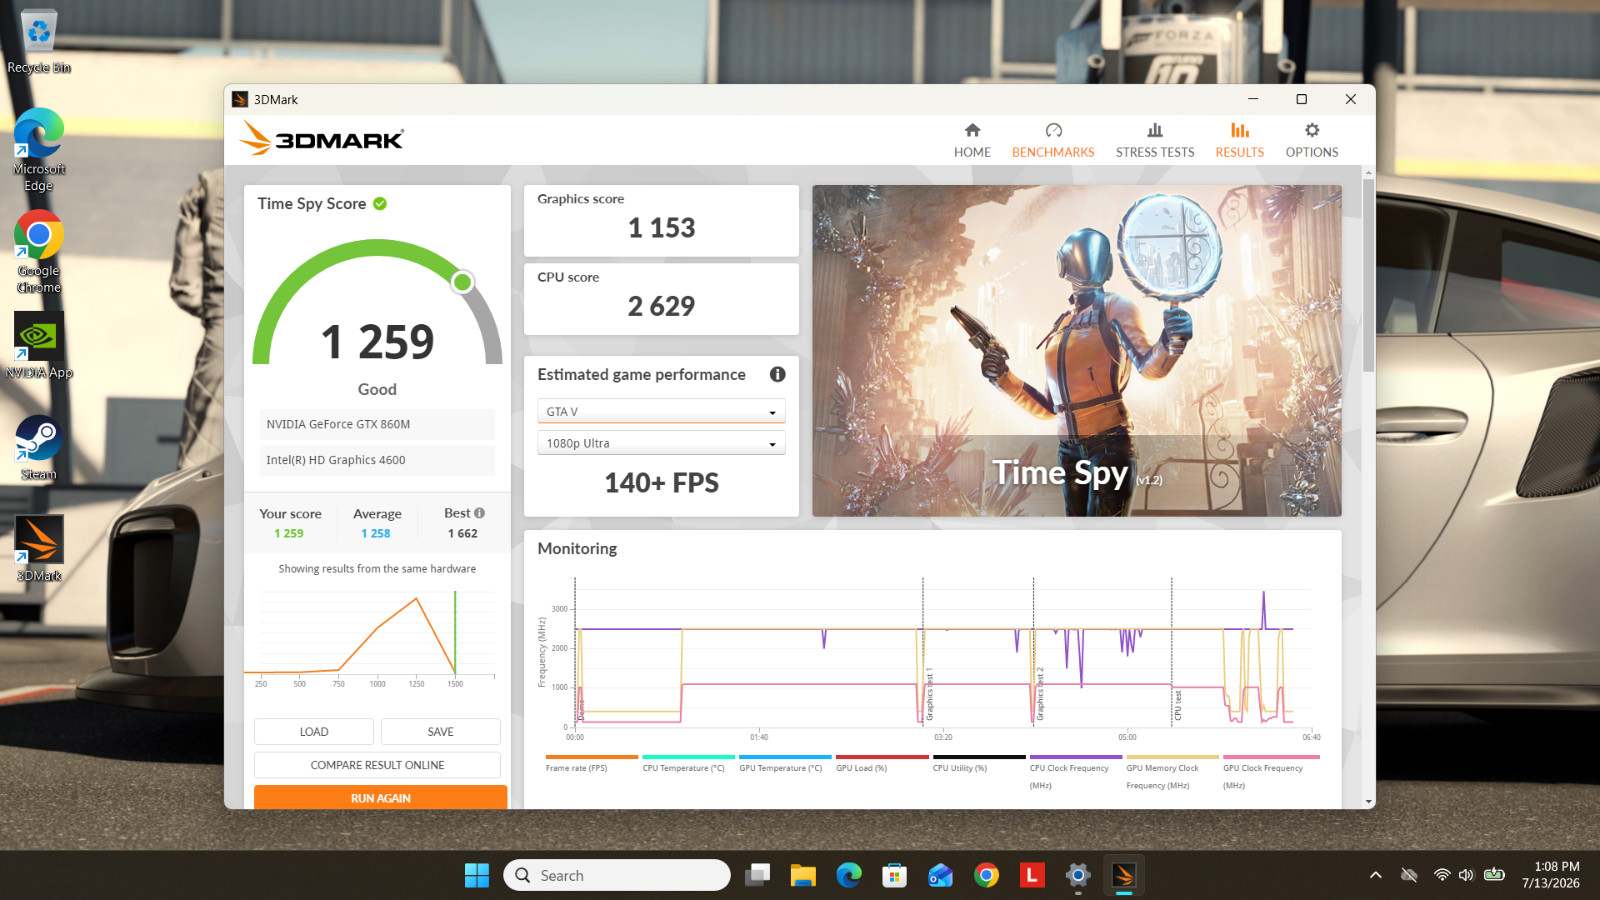The width and height of the screenshot is (1600, 900).
Task: Expand the 1080p Ultra resolution dropdown
Action: [x=661, y=443]
